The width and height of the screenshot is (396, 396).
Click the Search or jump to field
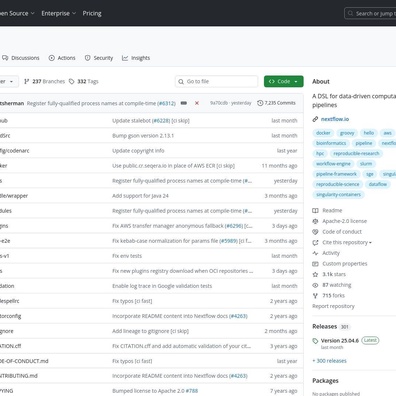370,14
